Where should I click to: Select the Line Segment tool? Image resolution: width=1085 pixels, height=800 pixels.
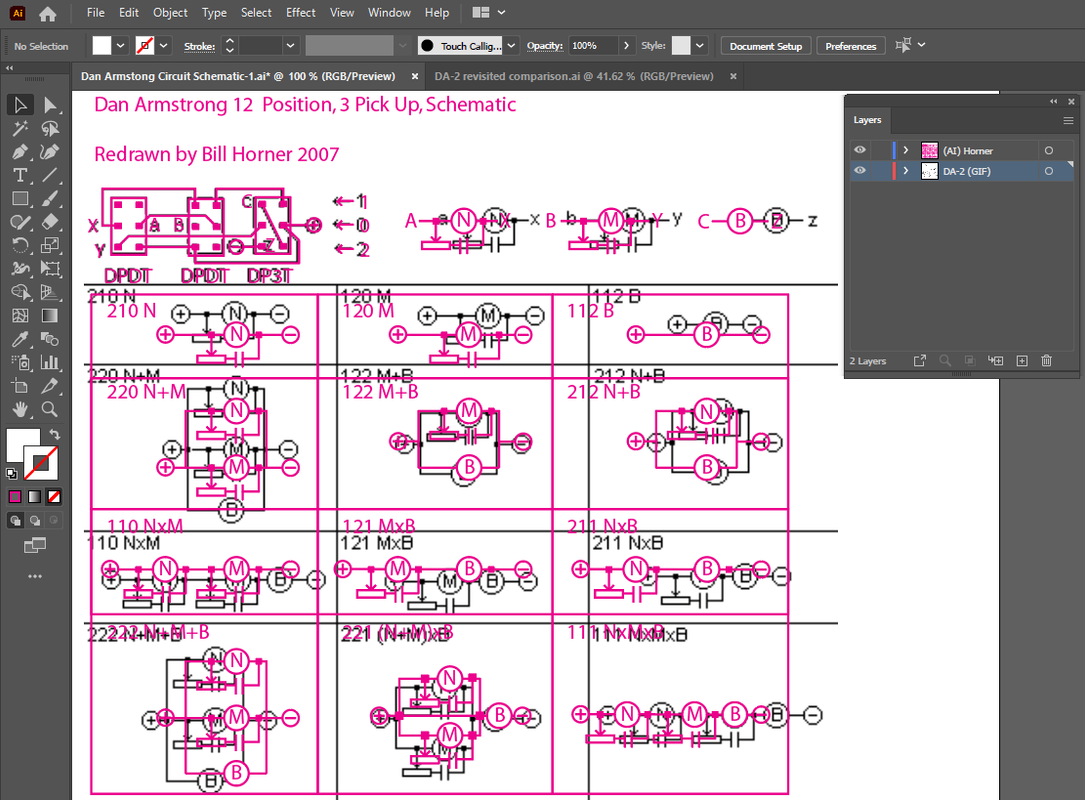click(50, 176)
